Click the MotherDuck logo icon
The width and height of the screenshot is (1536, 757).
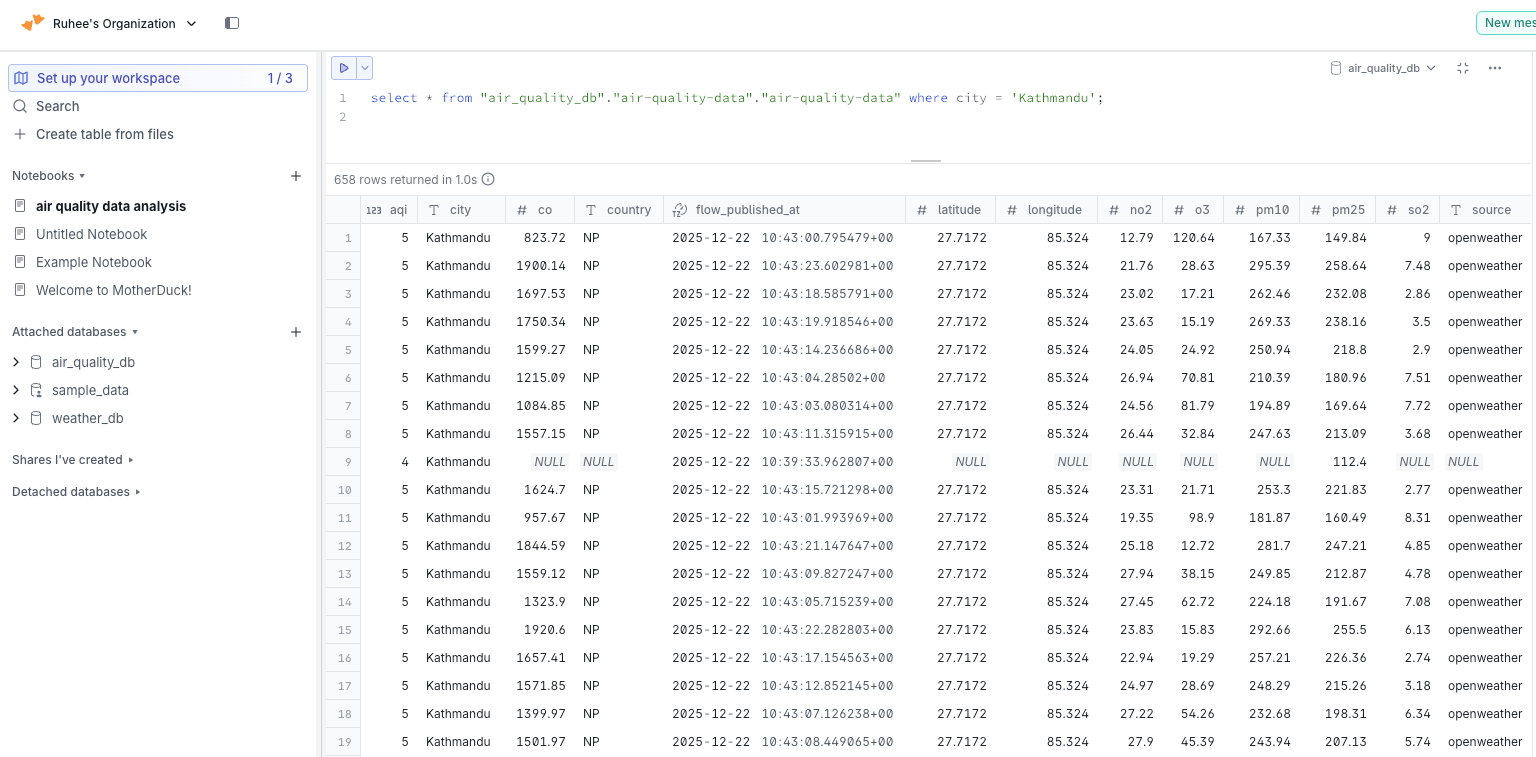coord(33,22)
